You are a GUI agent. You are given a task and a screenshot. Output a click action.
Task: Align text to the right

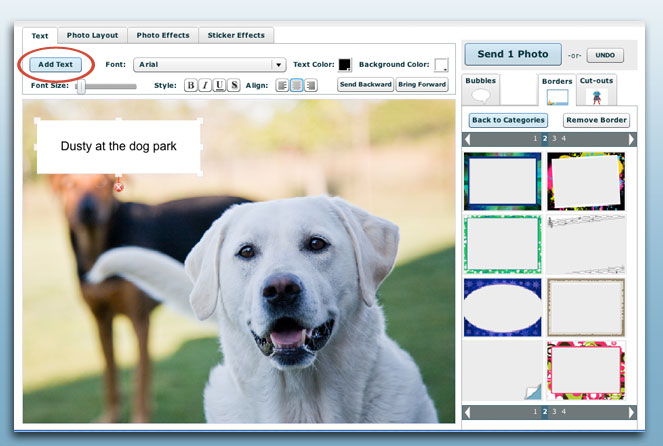tap(311, 85)
